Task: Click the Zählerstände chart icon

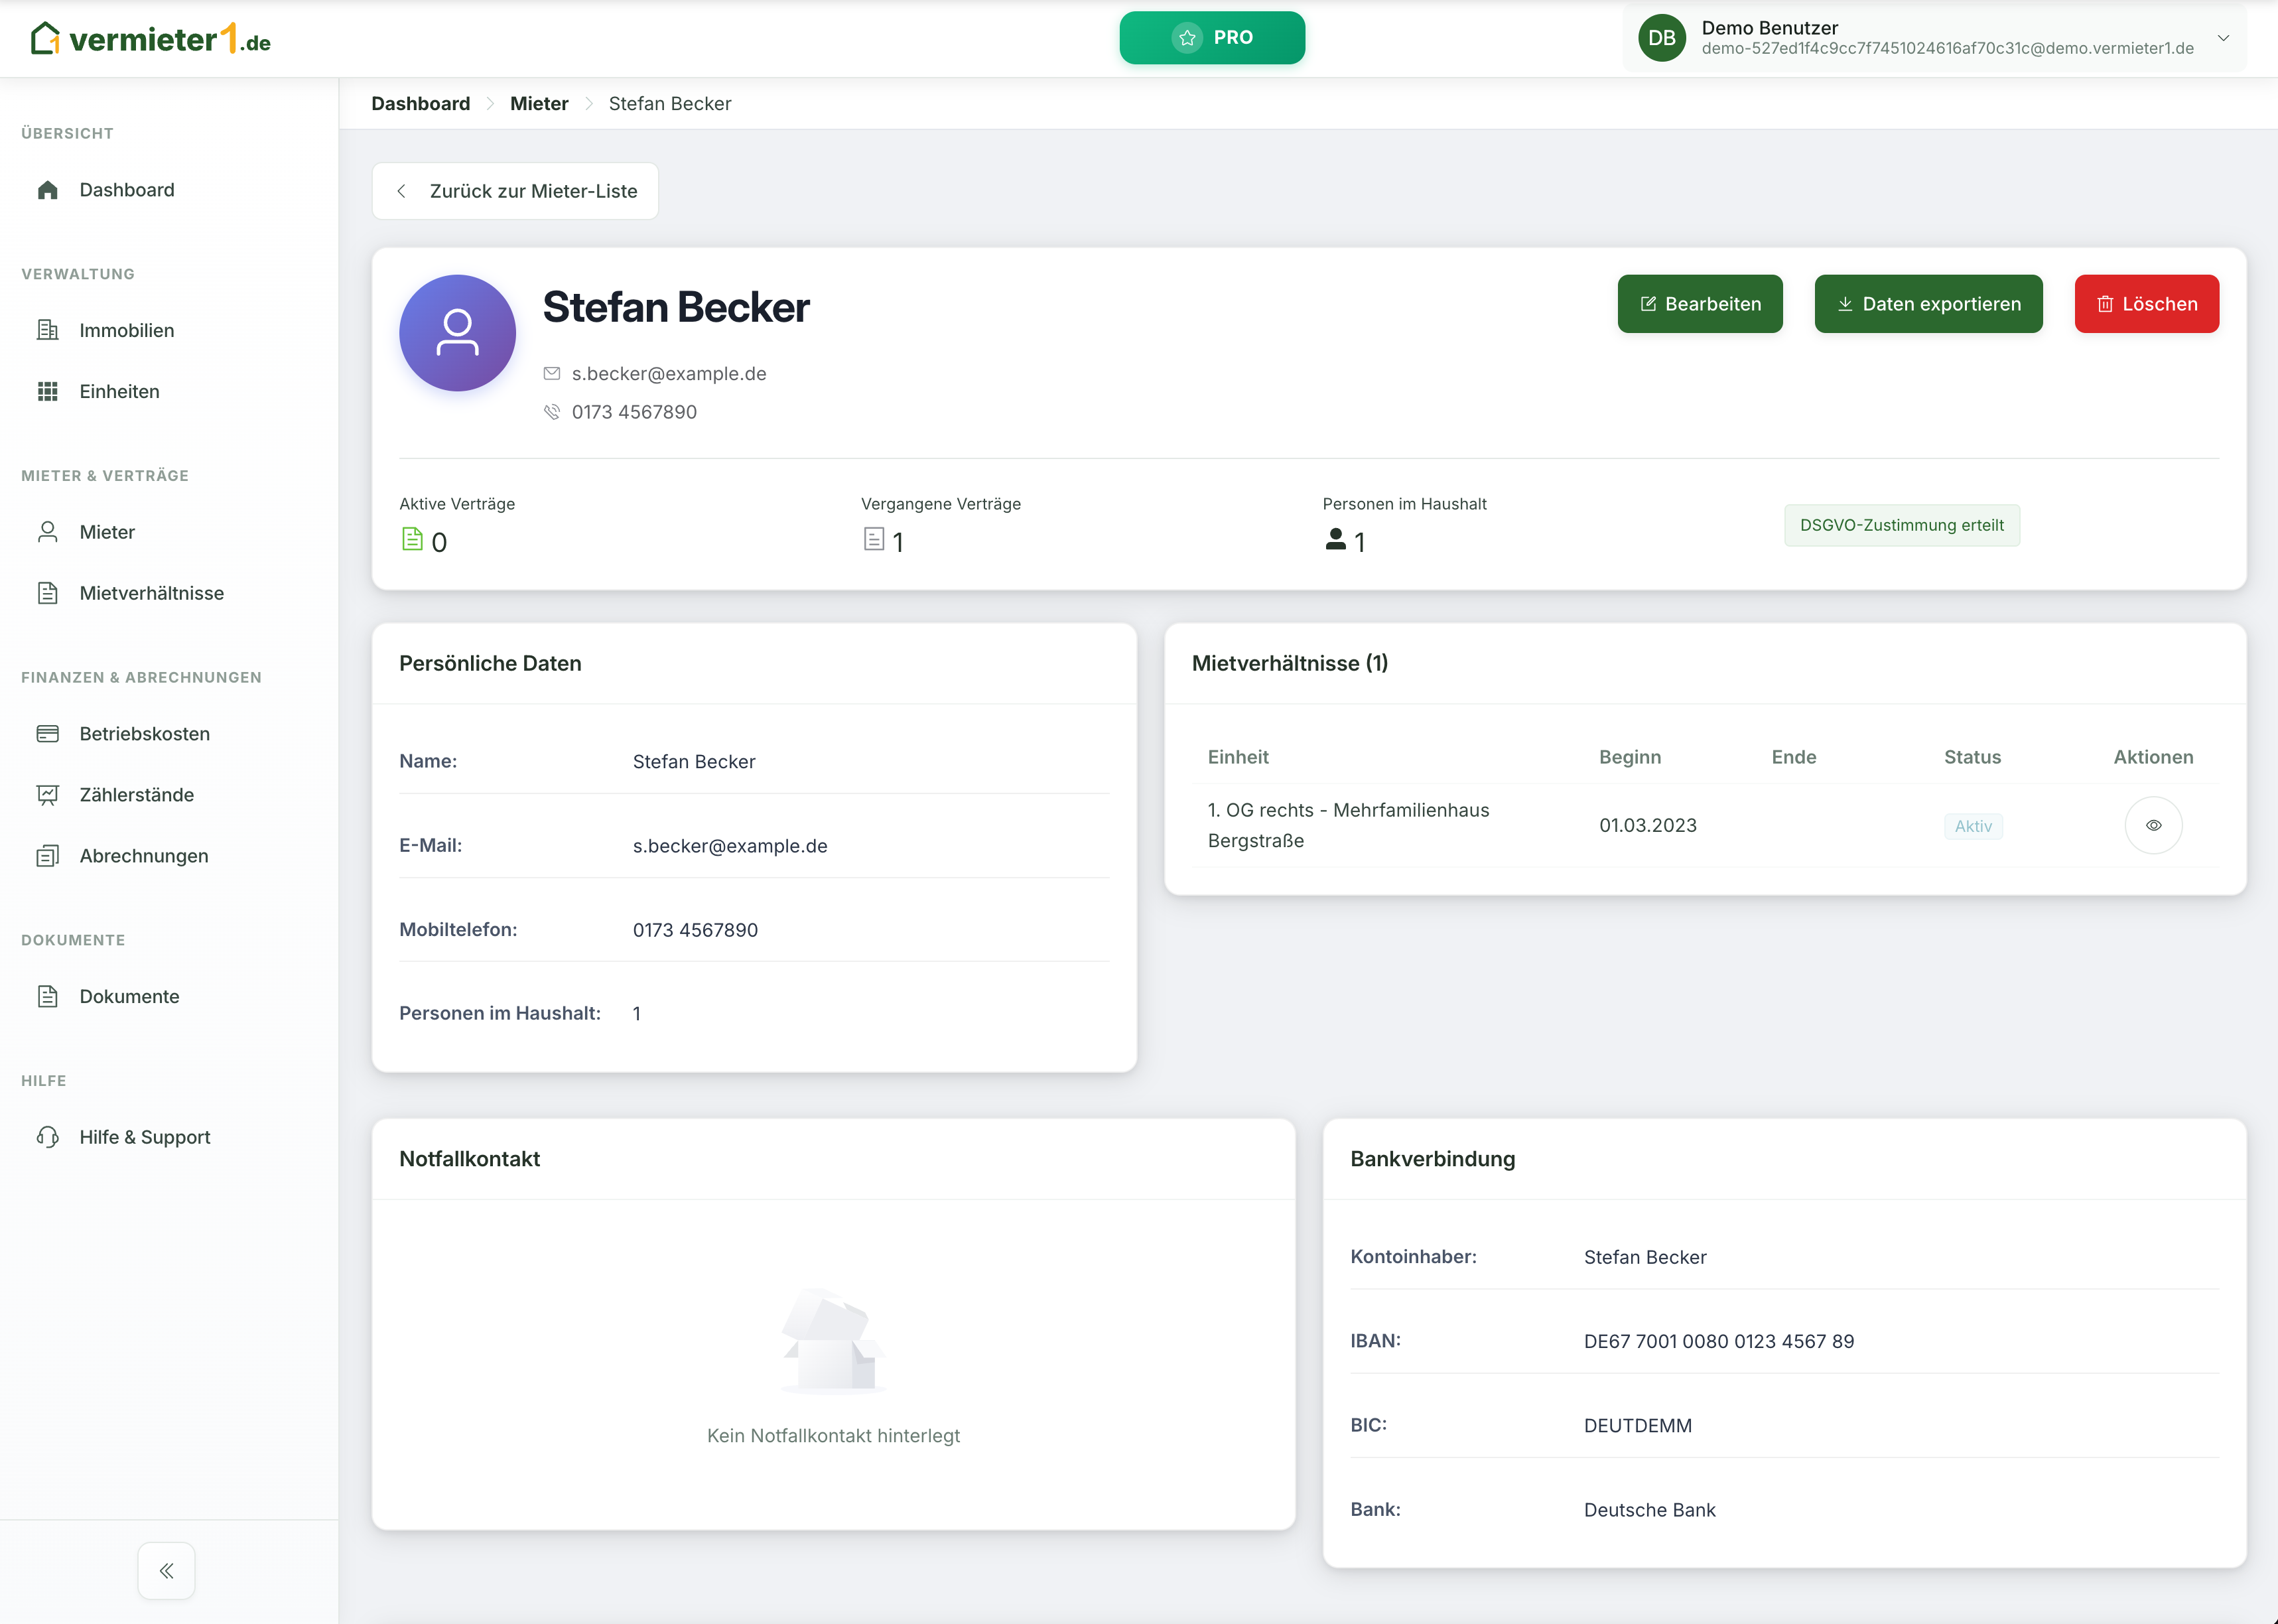Action: pos(47,795)
